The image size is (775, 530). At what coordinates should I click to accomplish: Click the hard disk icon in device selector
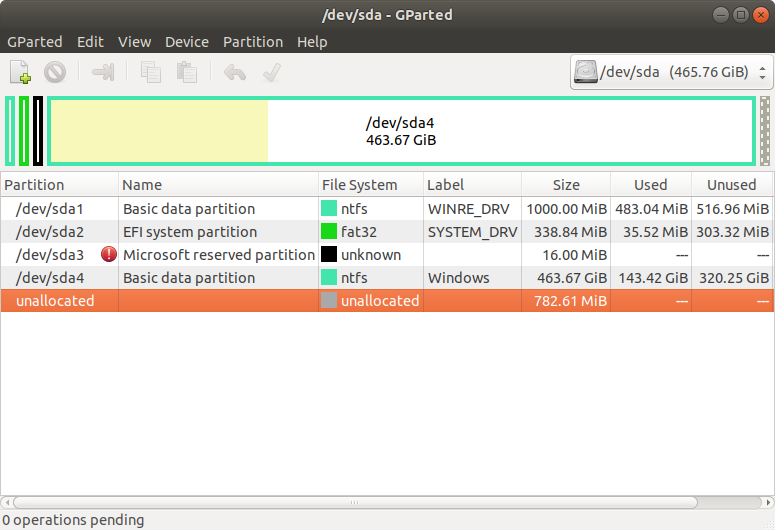point(586,72)
